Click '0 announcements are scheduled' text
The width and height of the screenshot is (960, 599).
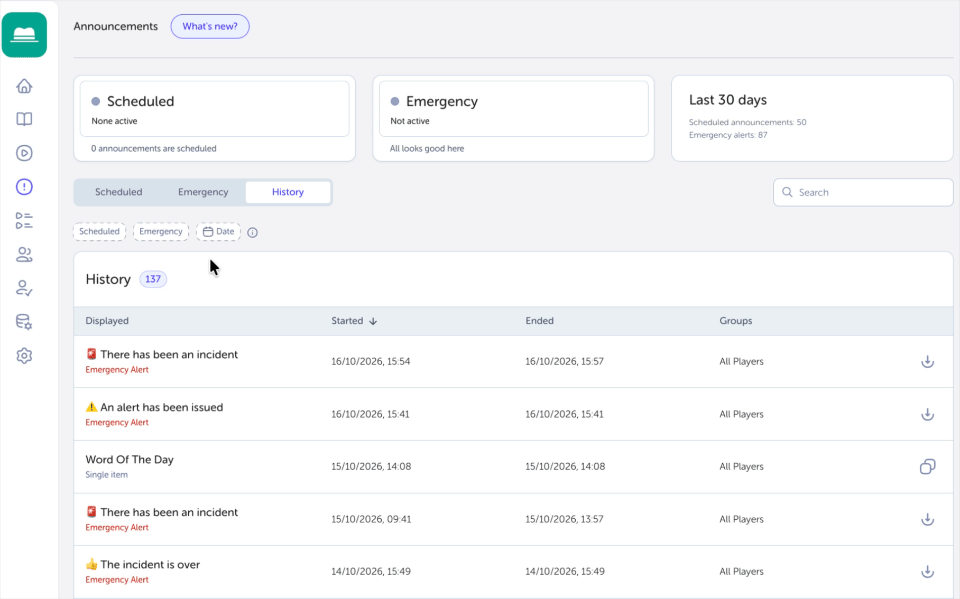(x=154, y=149)
